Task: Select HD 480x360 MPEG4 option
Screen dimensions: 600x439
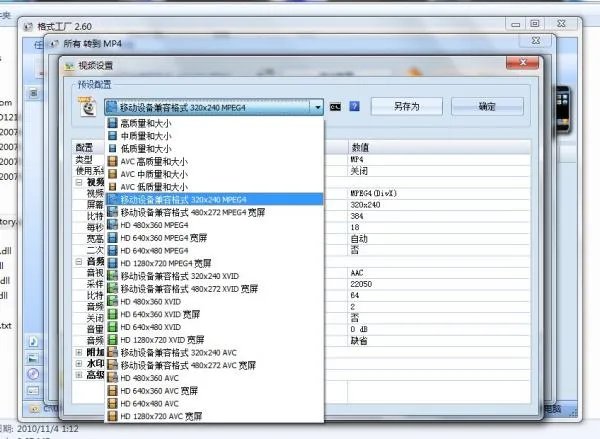Action: click(214, 225)
